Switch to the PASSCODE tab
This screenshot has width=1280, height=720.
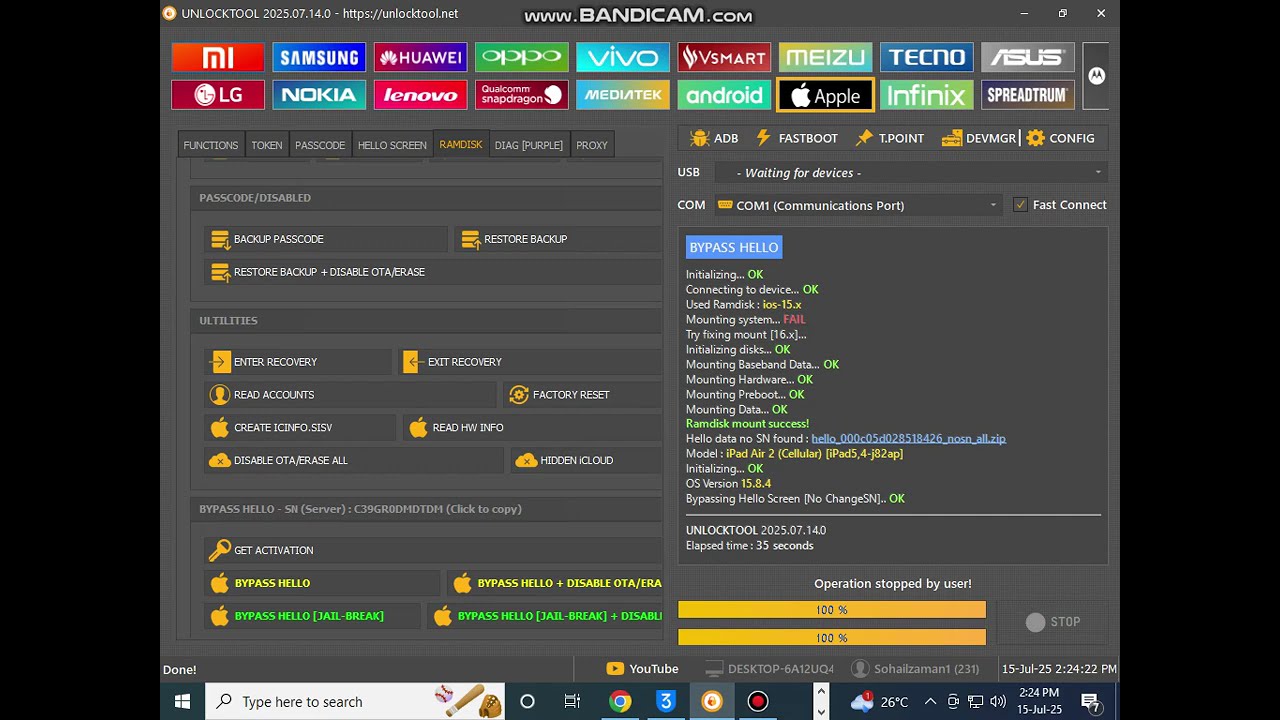(x=320, y=145)
